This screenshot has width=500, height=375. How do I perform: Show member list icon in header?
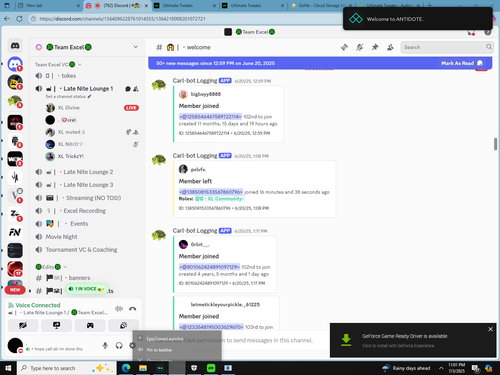(390, 47)
